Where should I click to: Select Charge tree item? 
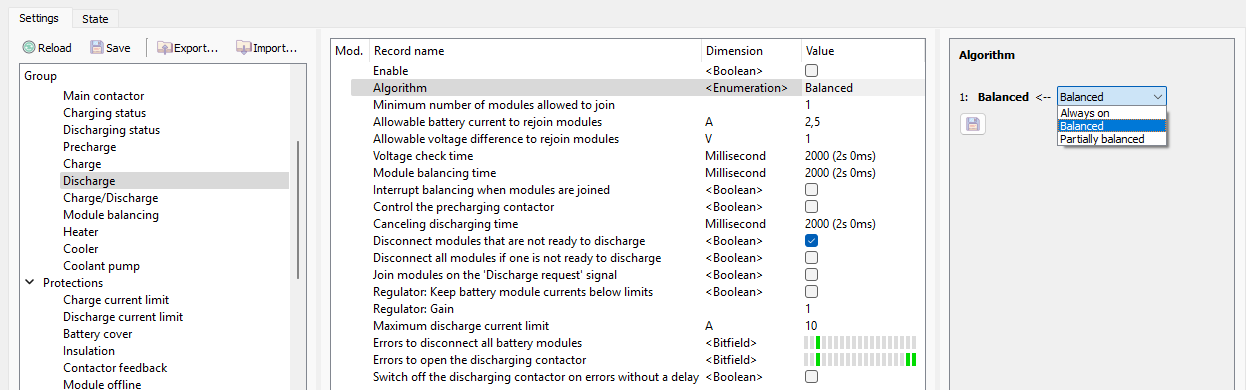82,164
